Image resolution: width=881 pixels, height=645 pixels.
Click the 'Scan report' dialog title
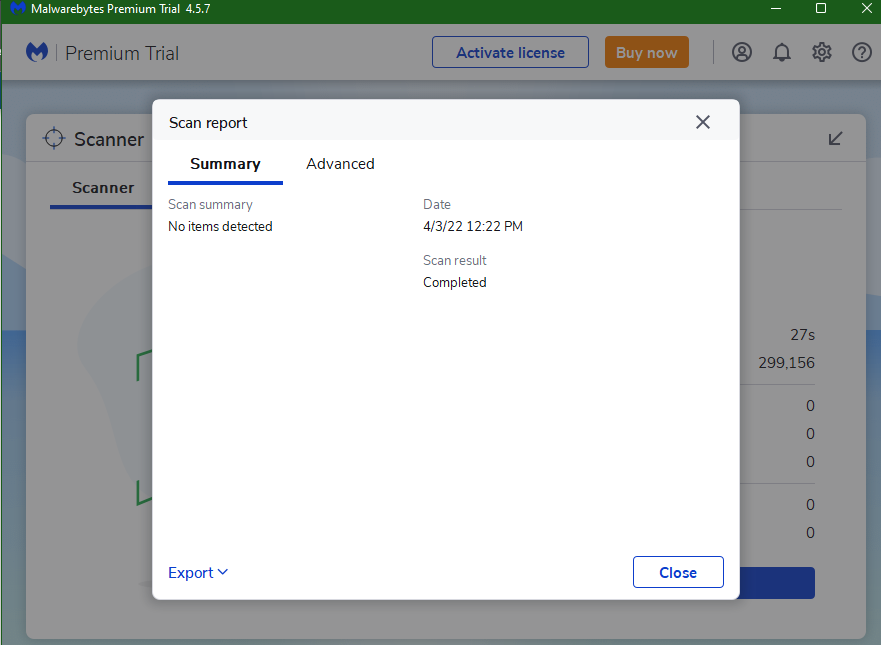pos(208,122)
